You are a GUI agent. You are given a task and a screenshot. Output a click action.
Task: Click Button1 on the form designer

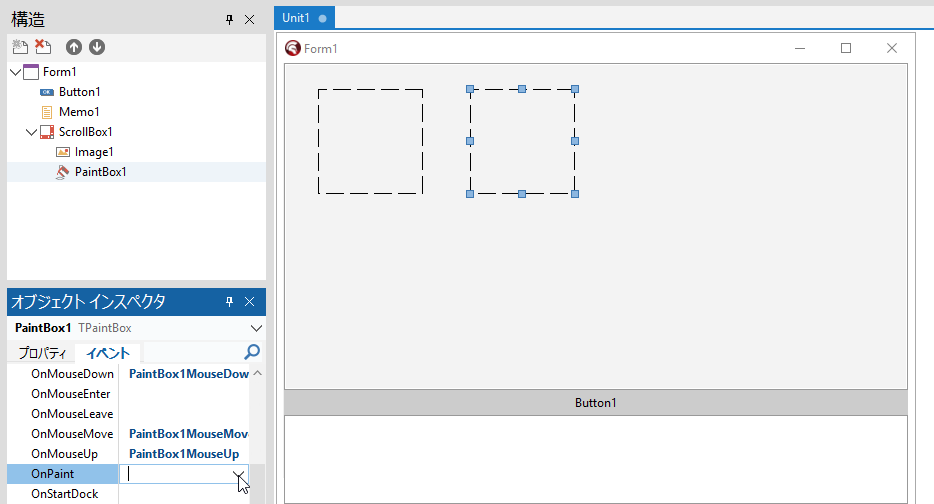pyautogui.click(x=595, y=403)
